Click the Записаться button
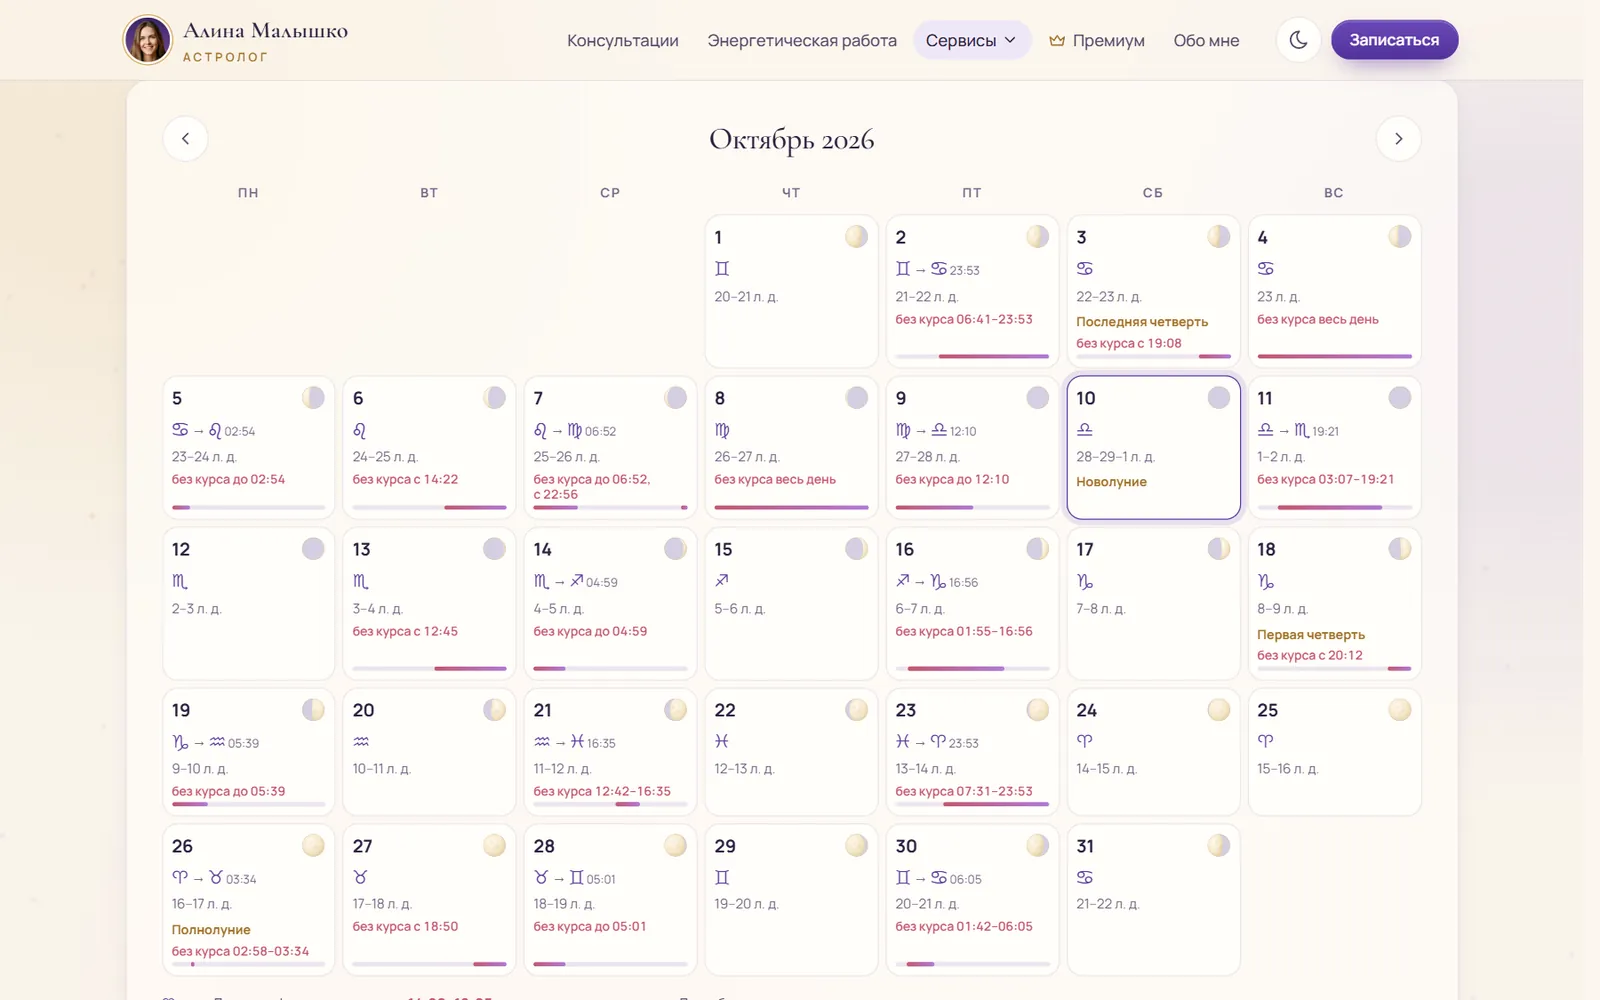The height and width of the screenshot is (1000, 1600). coord(1394,40)
